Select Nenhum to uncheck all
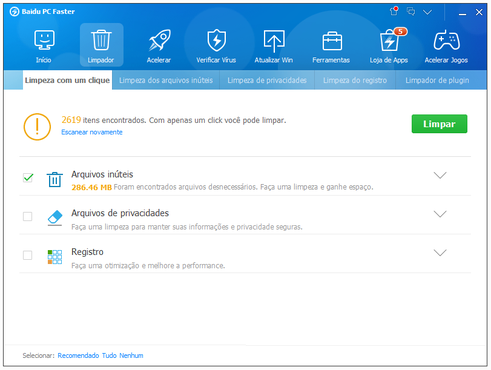The width and height of the screenshot is (491, 370). point(131,355)
